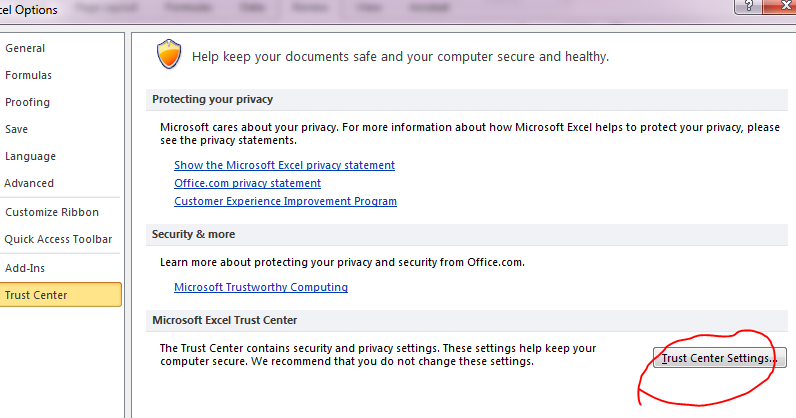Open the Customize Ribbon page
Viewport: 796px width, 418px height.
[52, 212]
